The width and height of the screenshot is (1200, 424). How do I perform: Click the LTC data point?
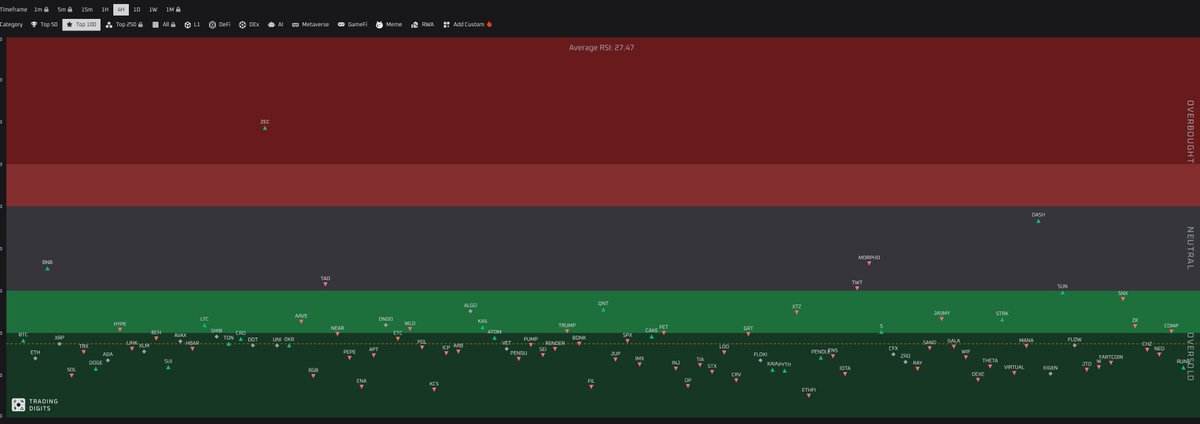tap(204, 325)
